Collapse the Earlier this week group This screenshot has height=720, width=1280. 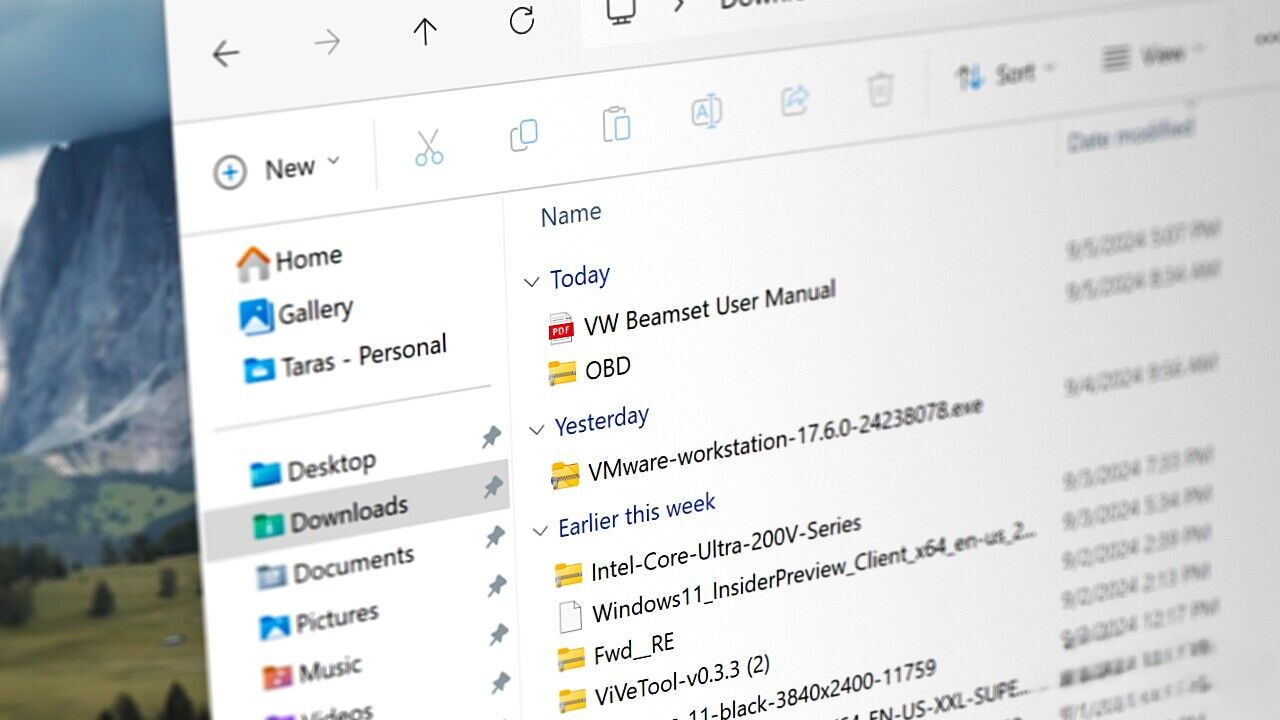(x=541, y=530)
